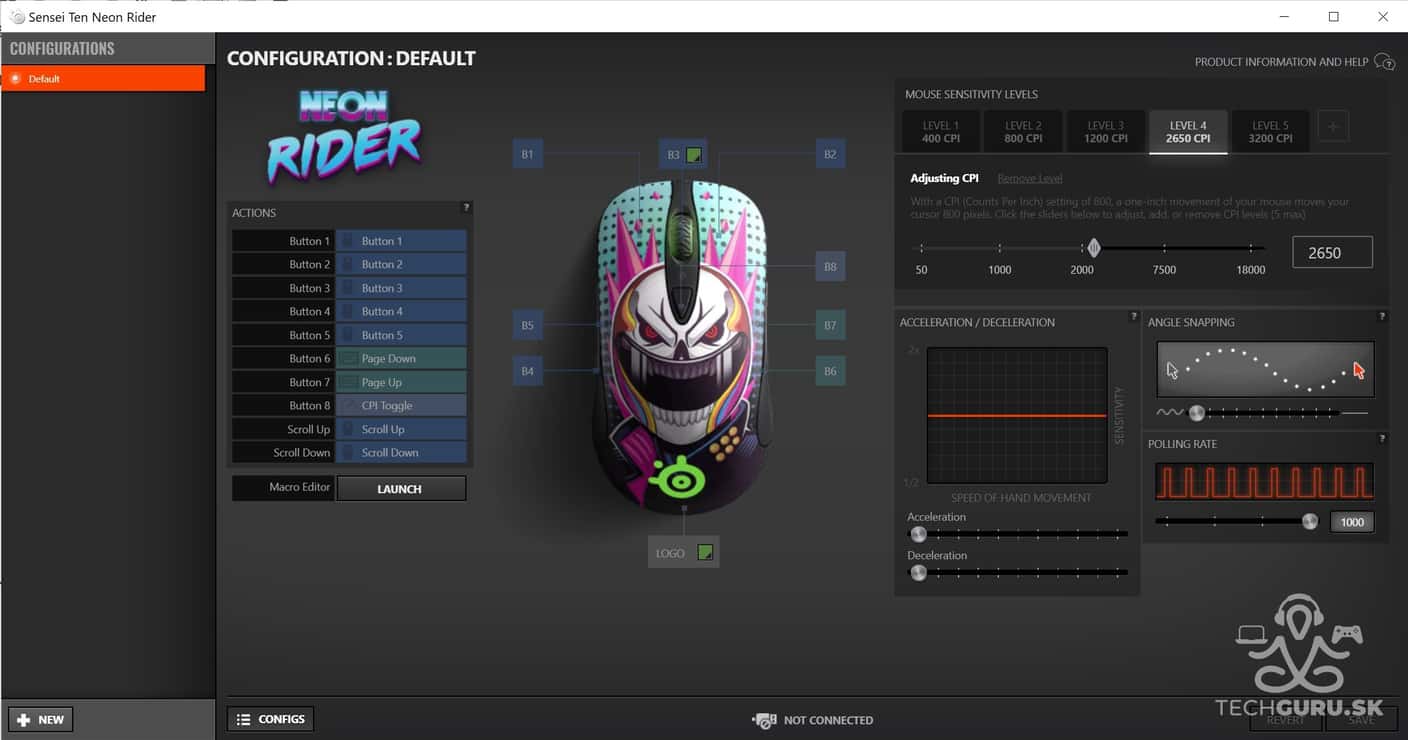Select the B8 button marker
Image resolution: width=1408 pixels, height=740 pixels.
pos(830,267)
